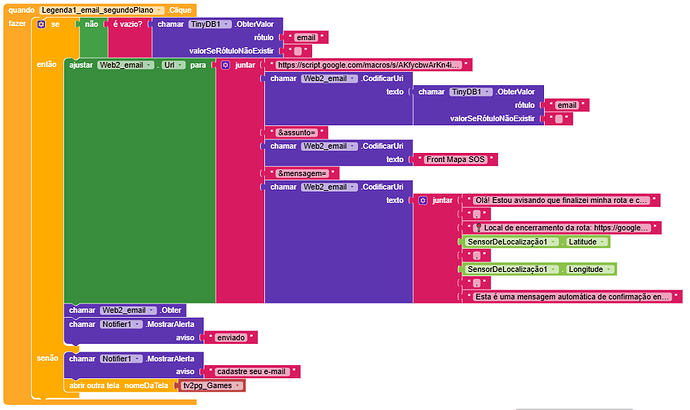
Task: Select the 'email' string inside the CodificarUri TinyDB call
Action: 566,105
